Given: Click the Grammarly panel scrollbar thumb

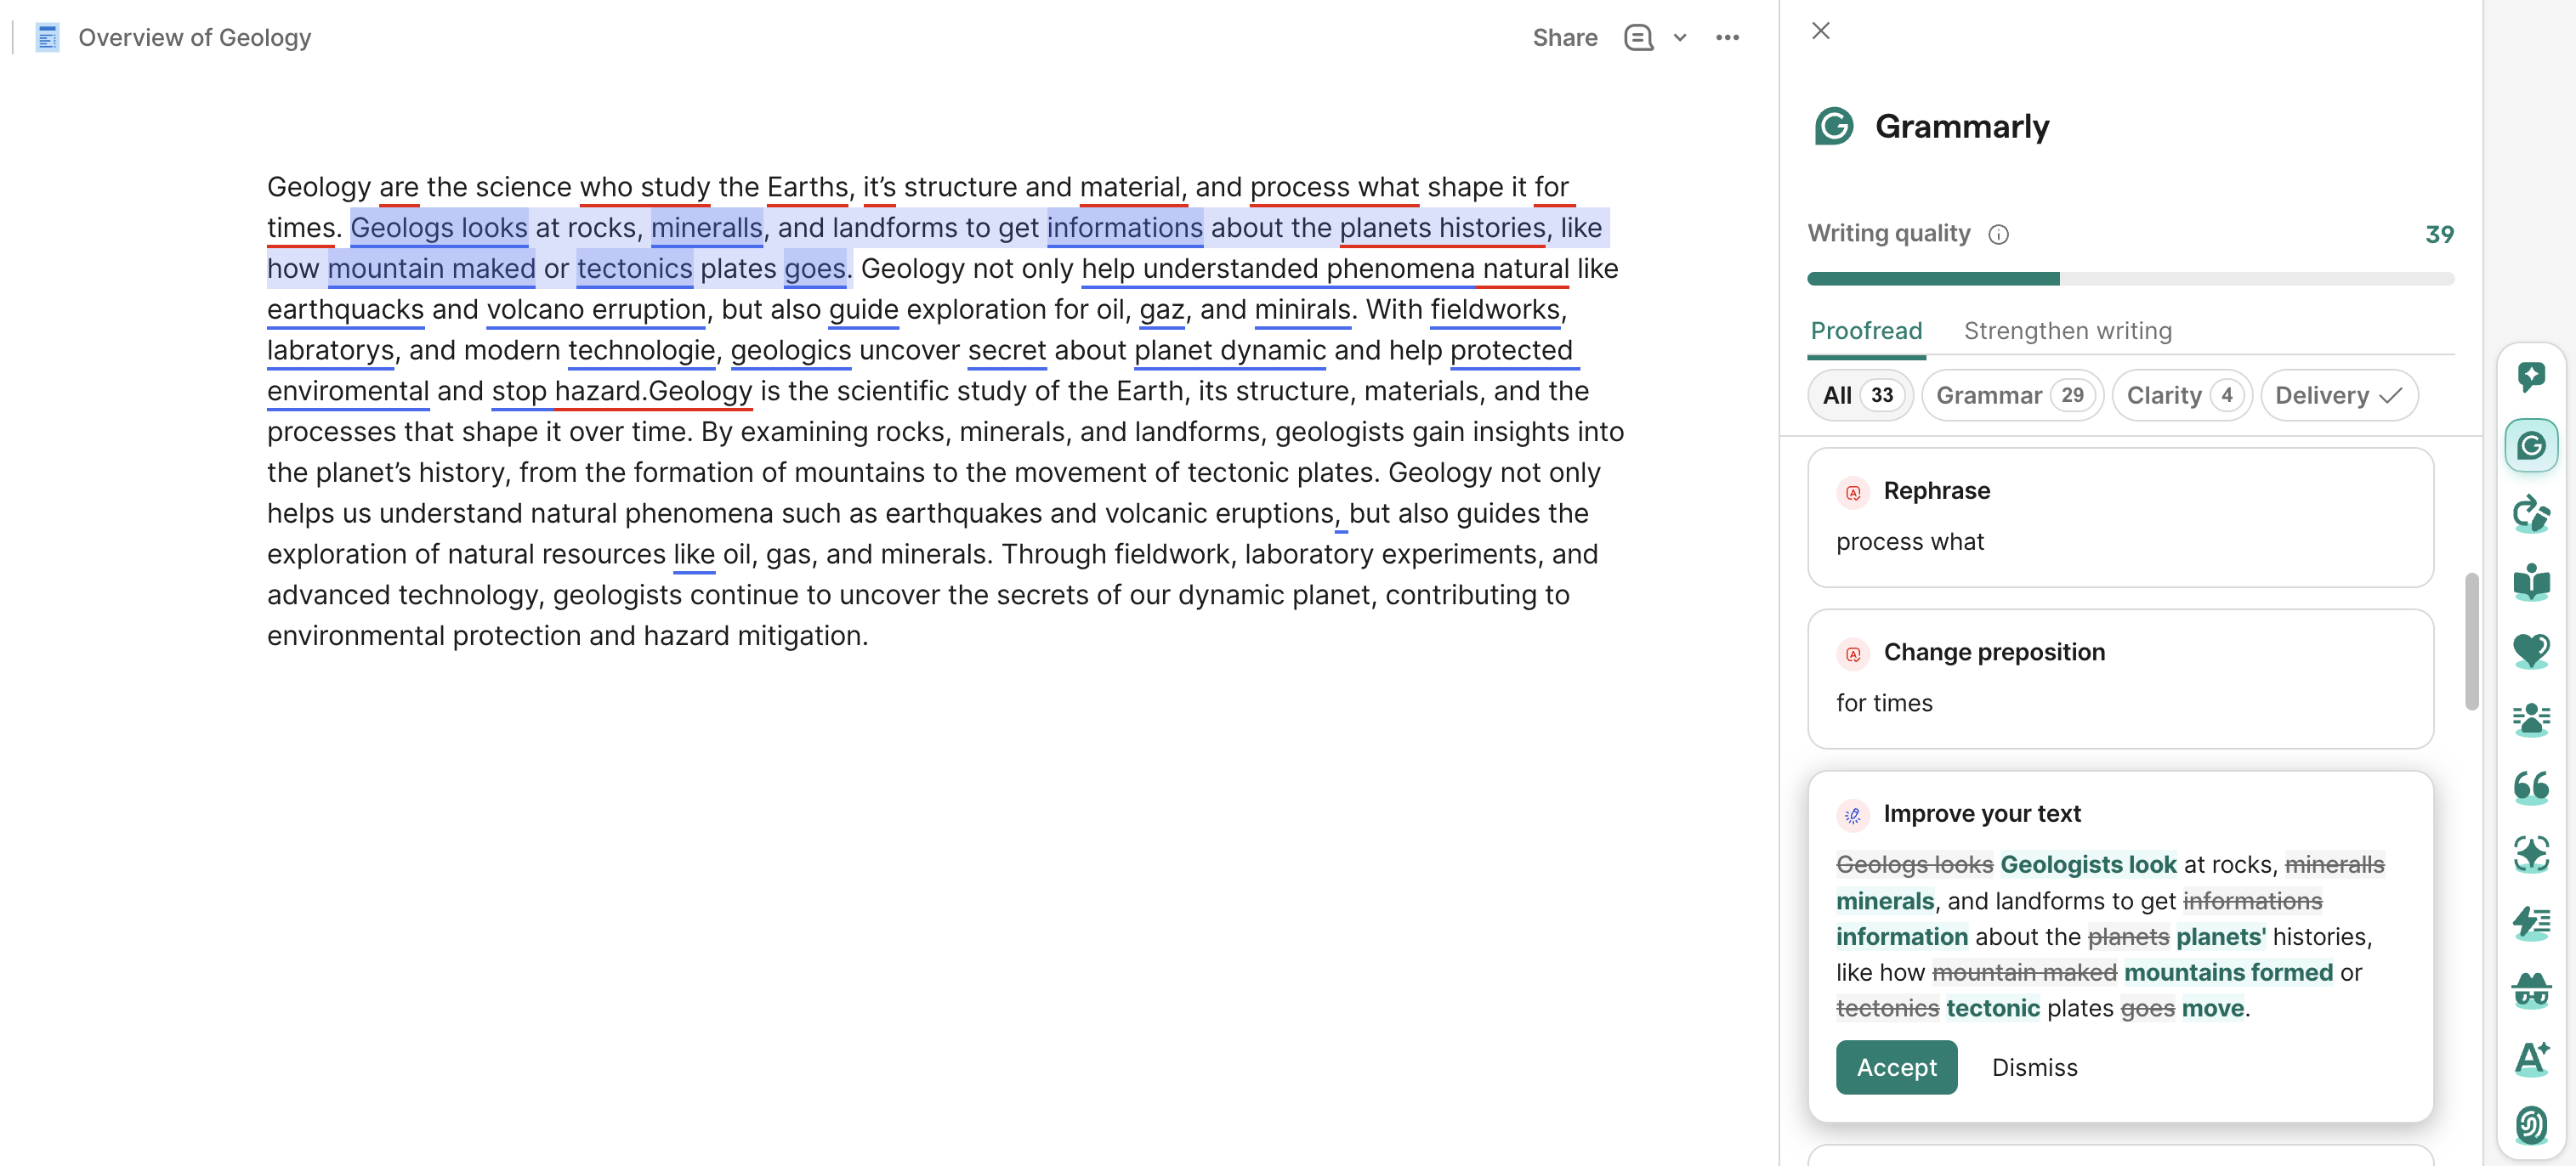Looking at the screenshot, I should 2471,641.
